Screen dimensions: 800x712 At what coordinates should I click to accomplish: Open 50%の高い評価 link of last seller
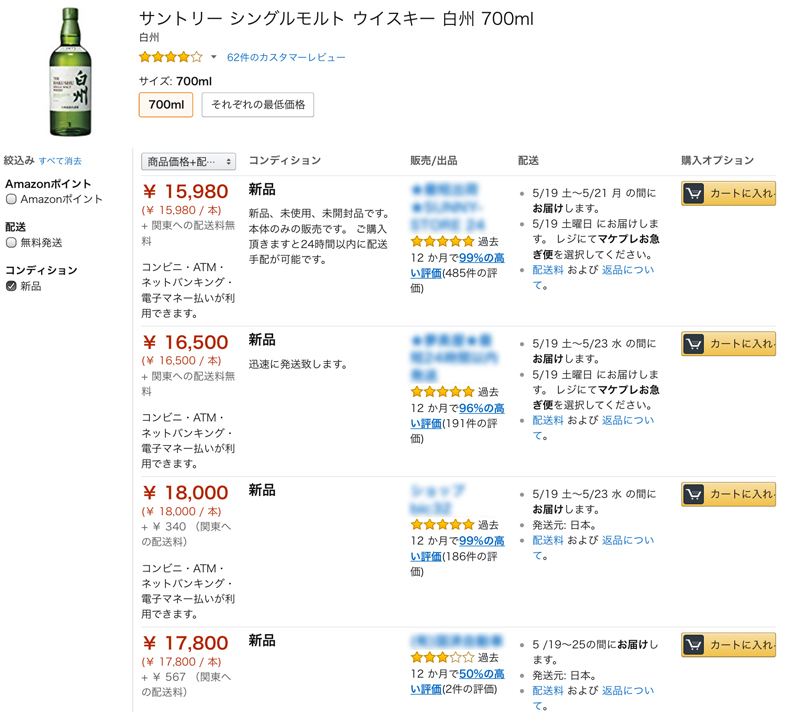[x=481, y=674]
